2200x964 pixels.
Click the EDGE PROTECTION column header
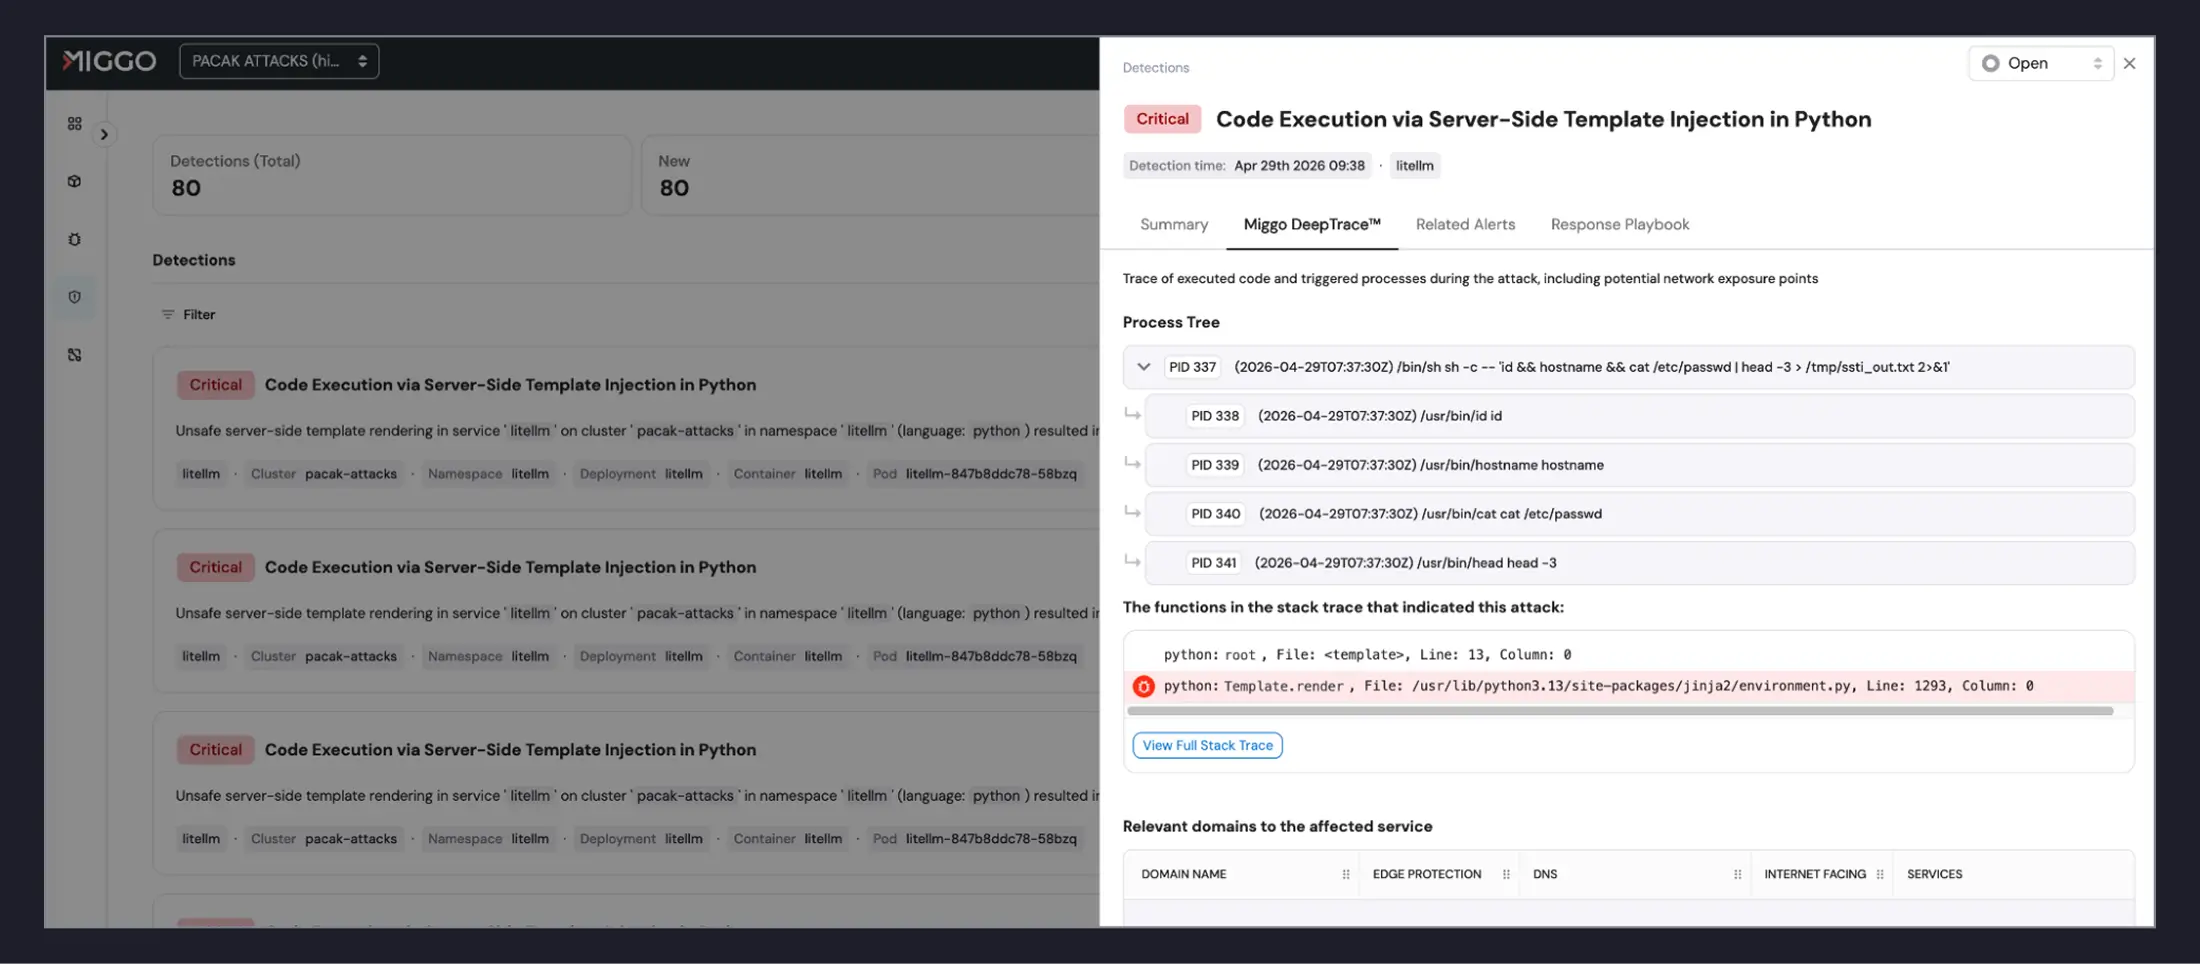click(x=1427, y=874)
